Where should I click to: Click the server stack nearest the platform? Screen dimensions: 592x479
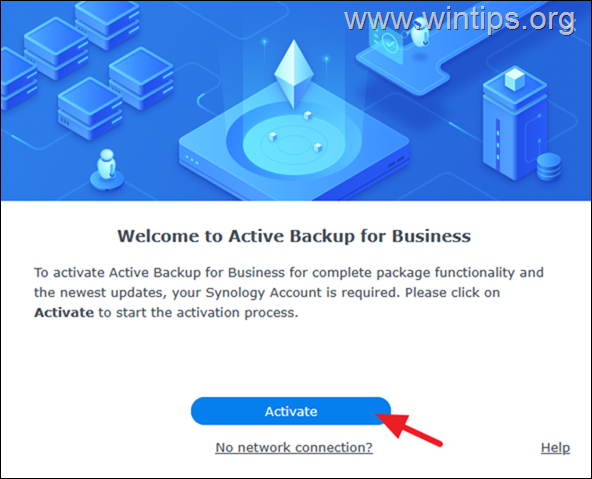click(x=141, y=78)
